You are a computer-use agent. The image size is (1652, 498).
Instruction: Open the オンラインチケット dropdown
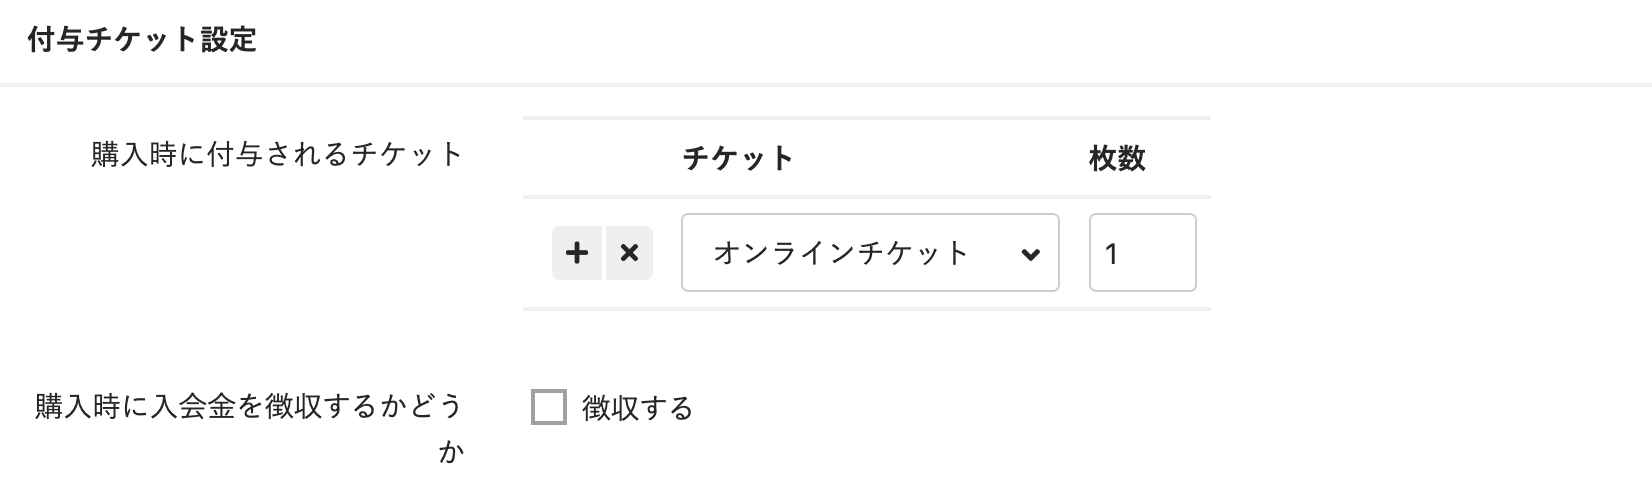(x=869, y=253)
